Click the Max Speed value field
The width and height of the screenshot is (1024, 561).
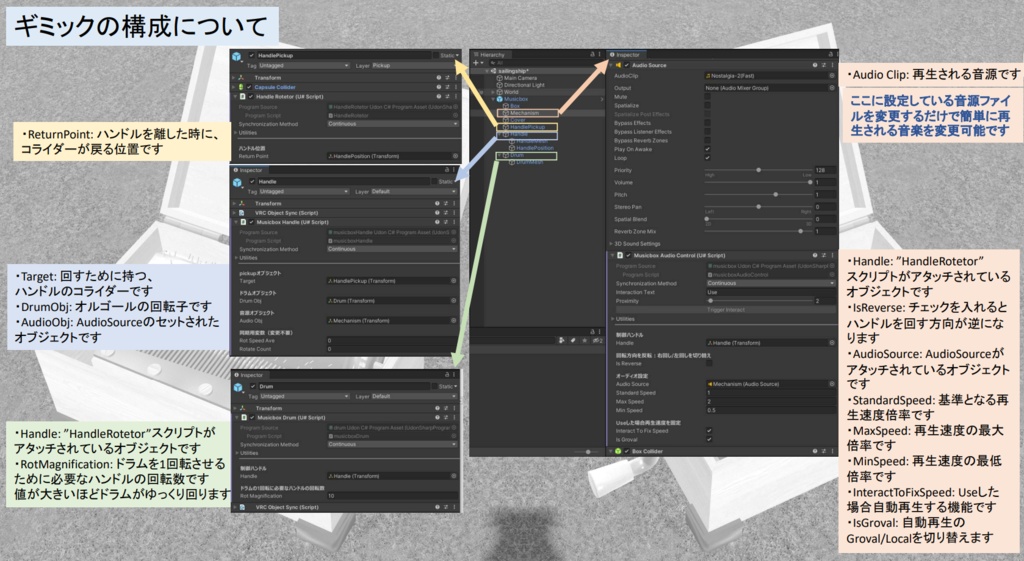770,402
